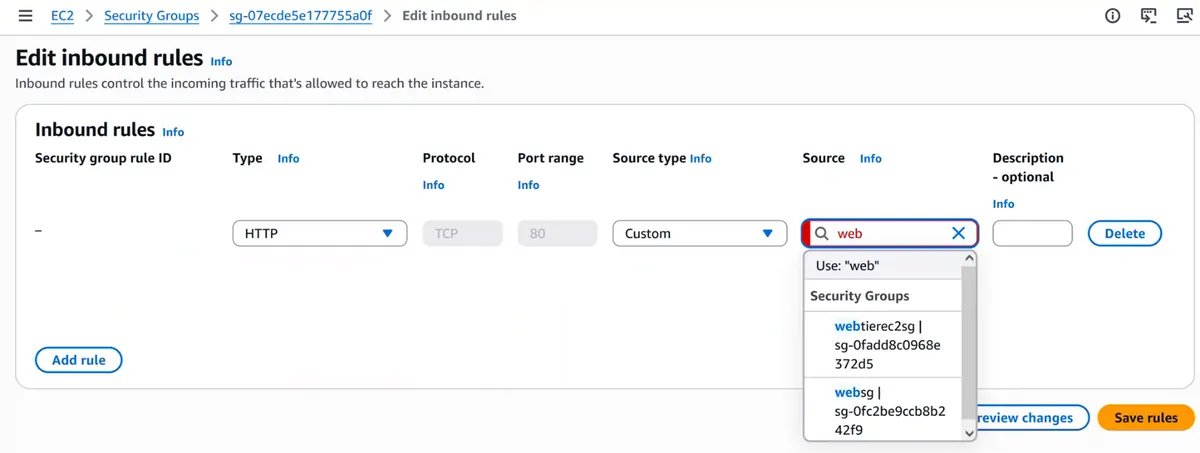
Task: Click the Source suggestion list scrollbar
Action: point(968,340)
